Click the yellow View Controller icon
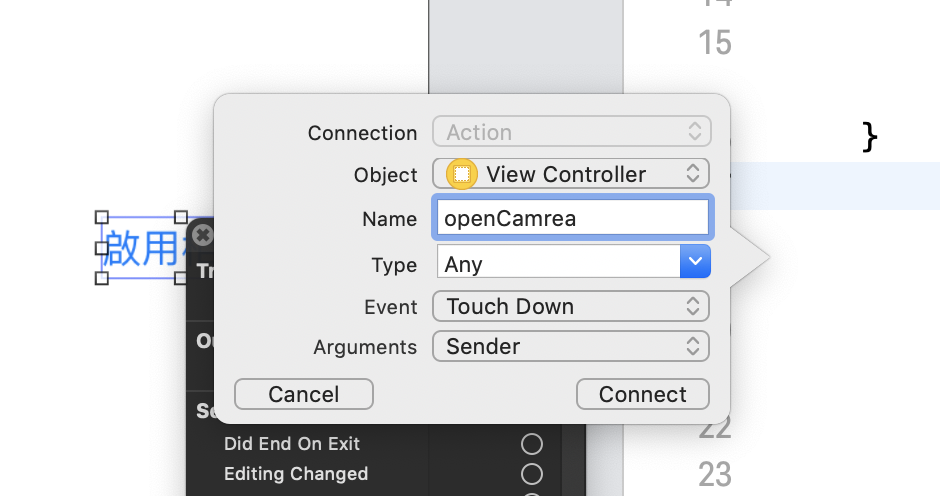940x496 pixels. [461, 174]
